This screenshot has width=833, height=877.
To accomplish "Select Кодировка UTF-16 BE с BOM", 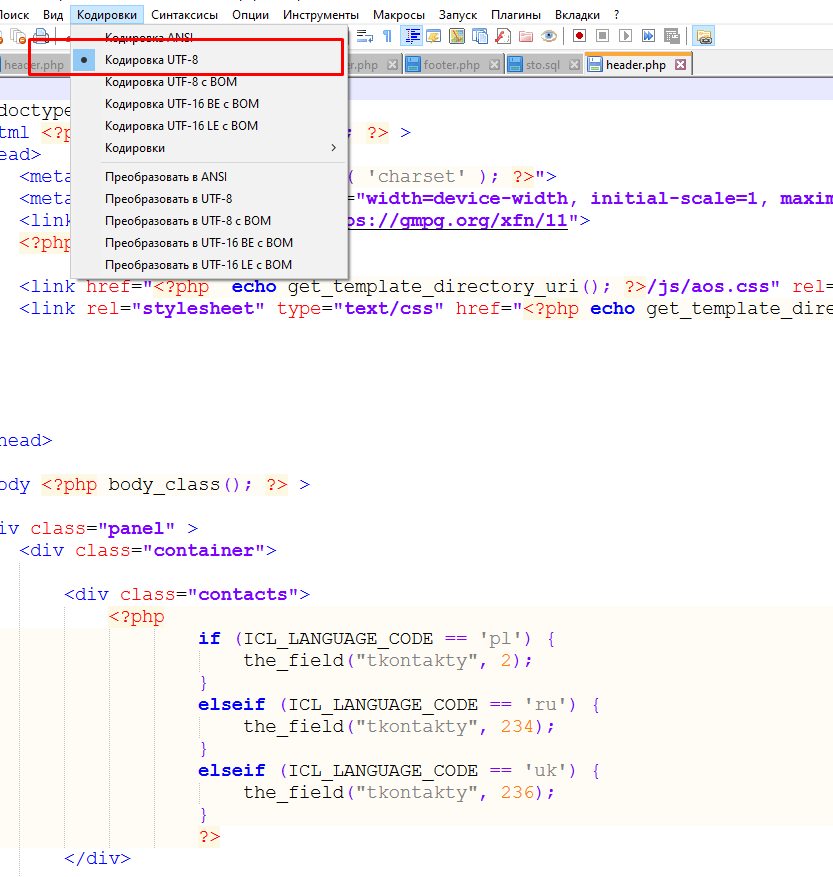I will [x=209, y=104].
